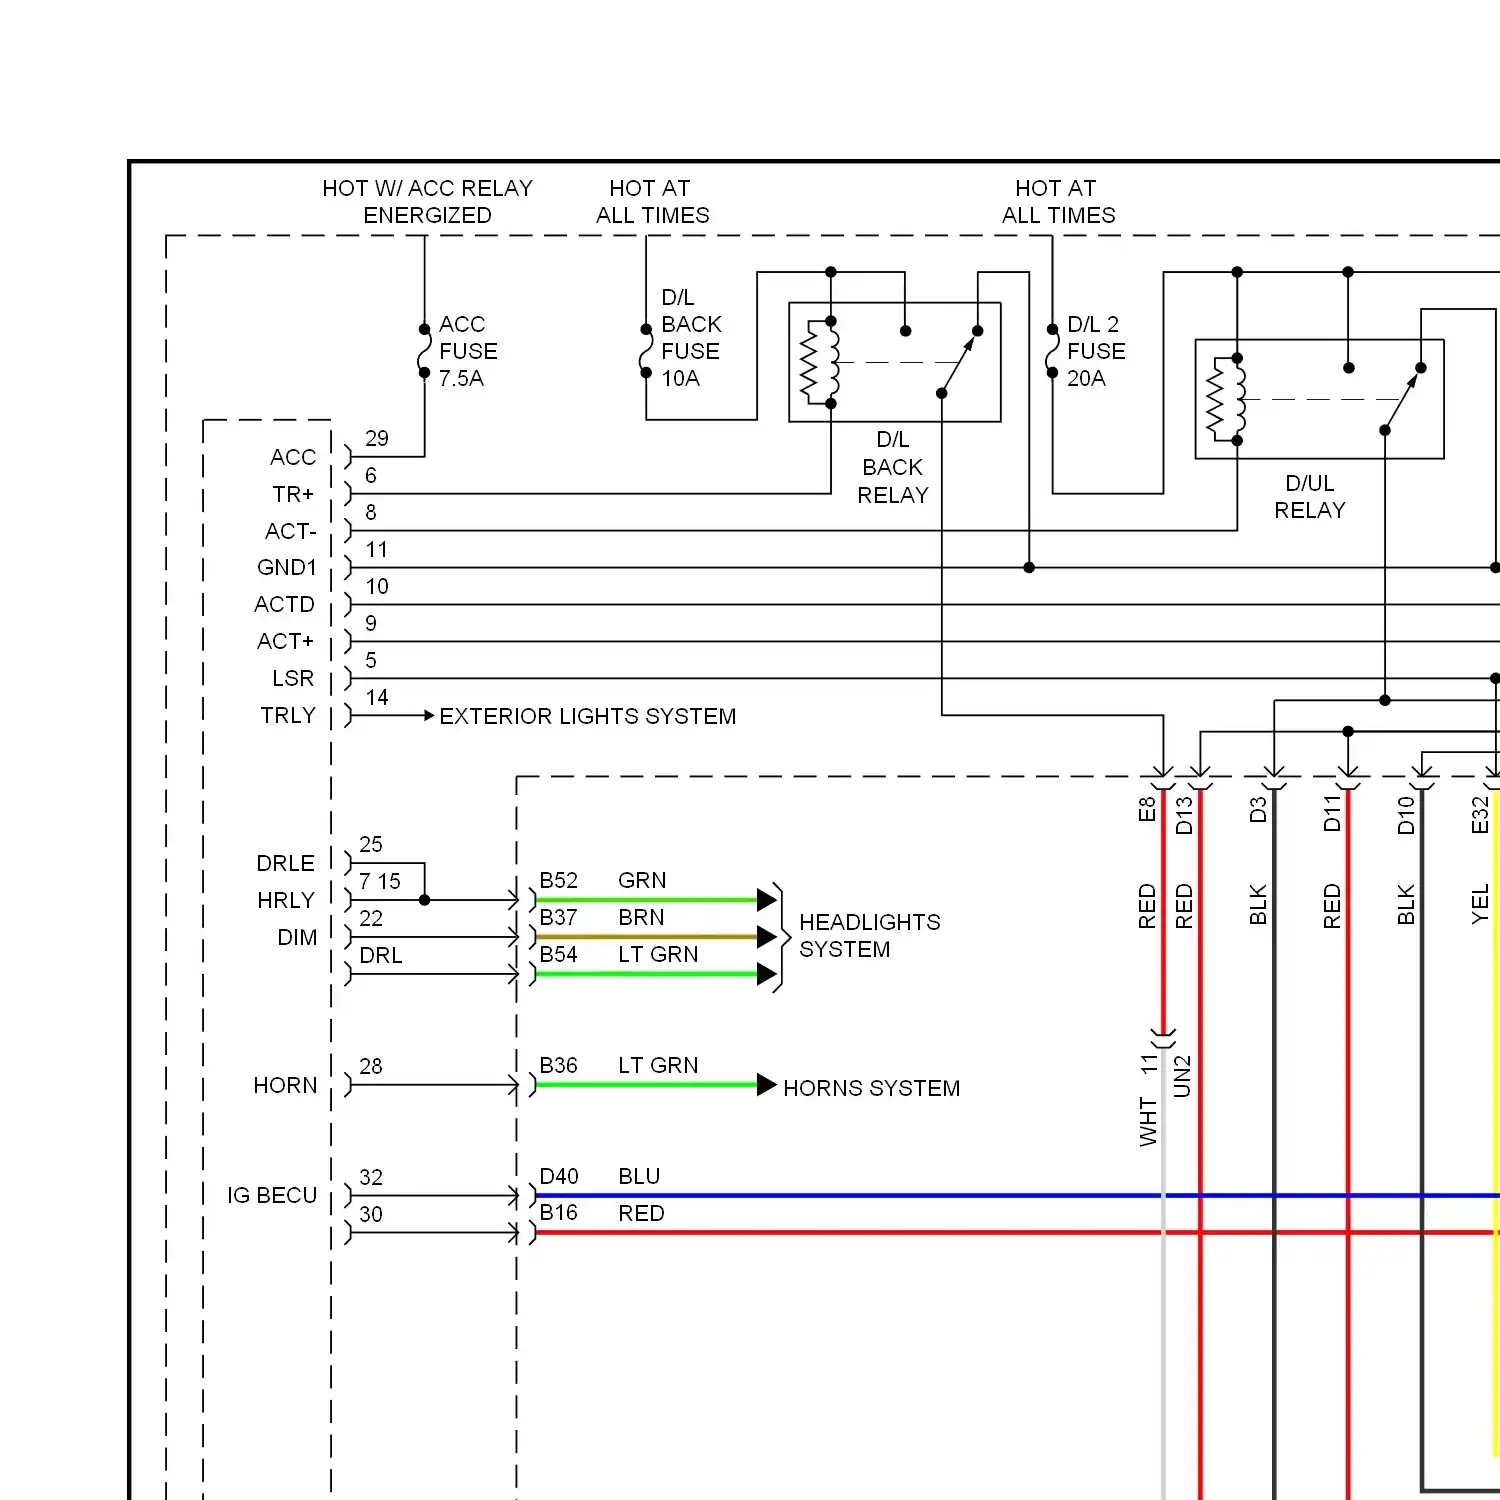Click the D/L 2 fuse symbol
Screen dimensions: 1500x1500
coord(1052,351)
